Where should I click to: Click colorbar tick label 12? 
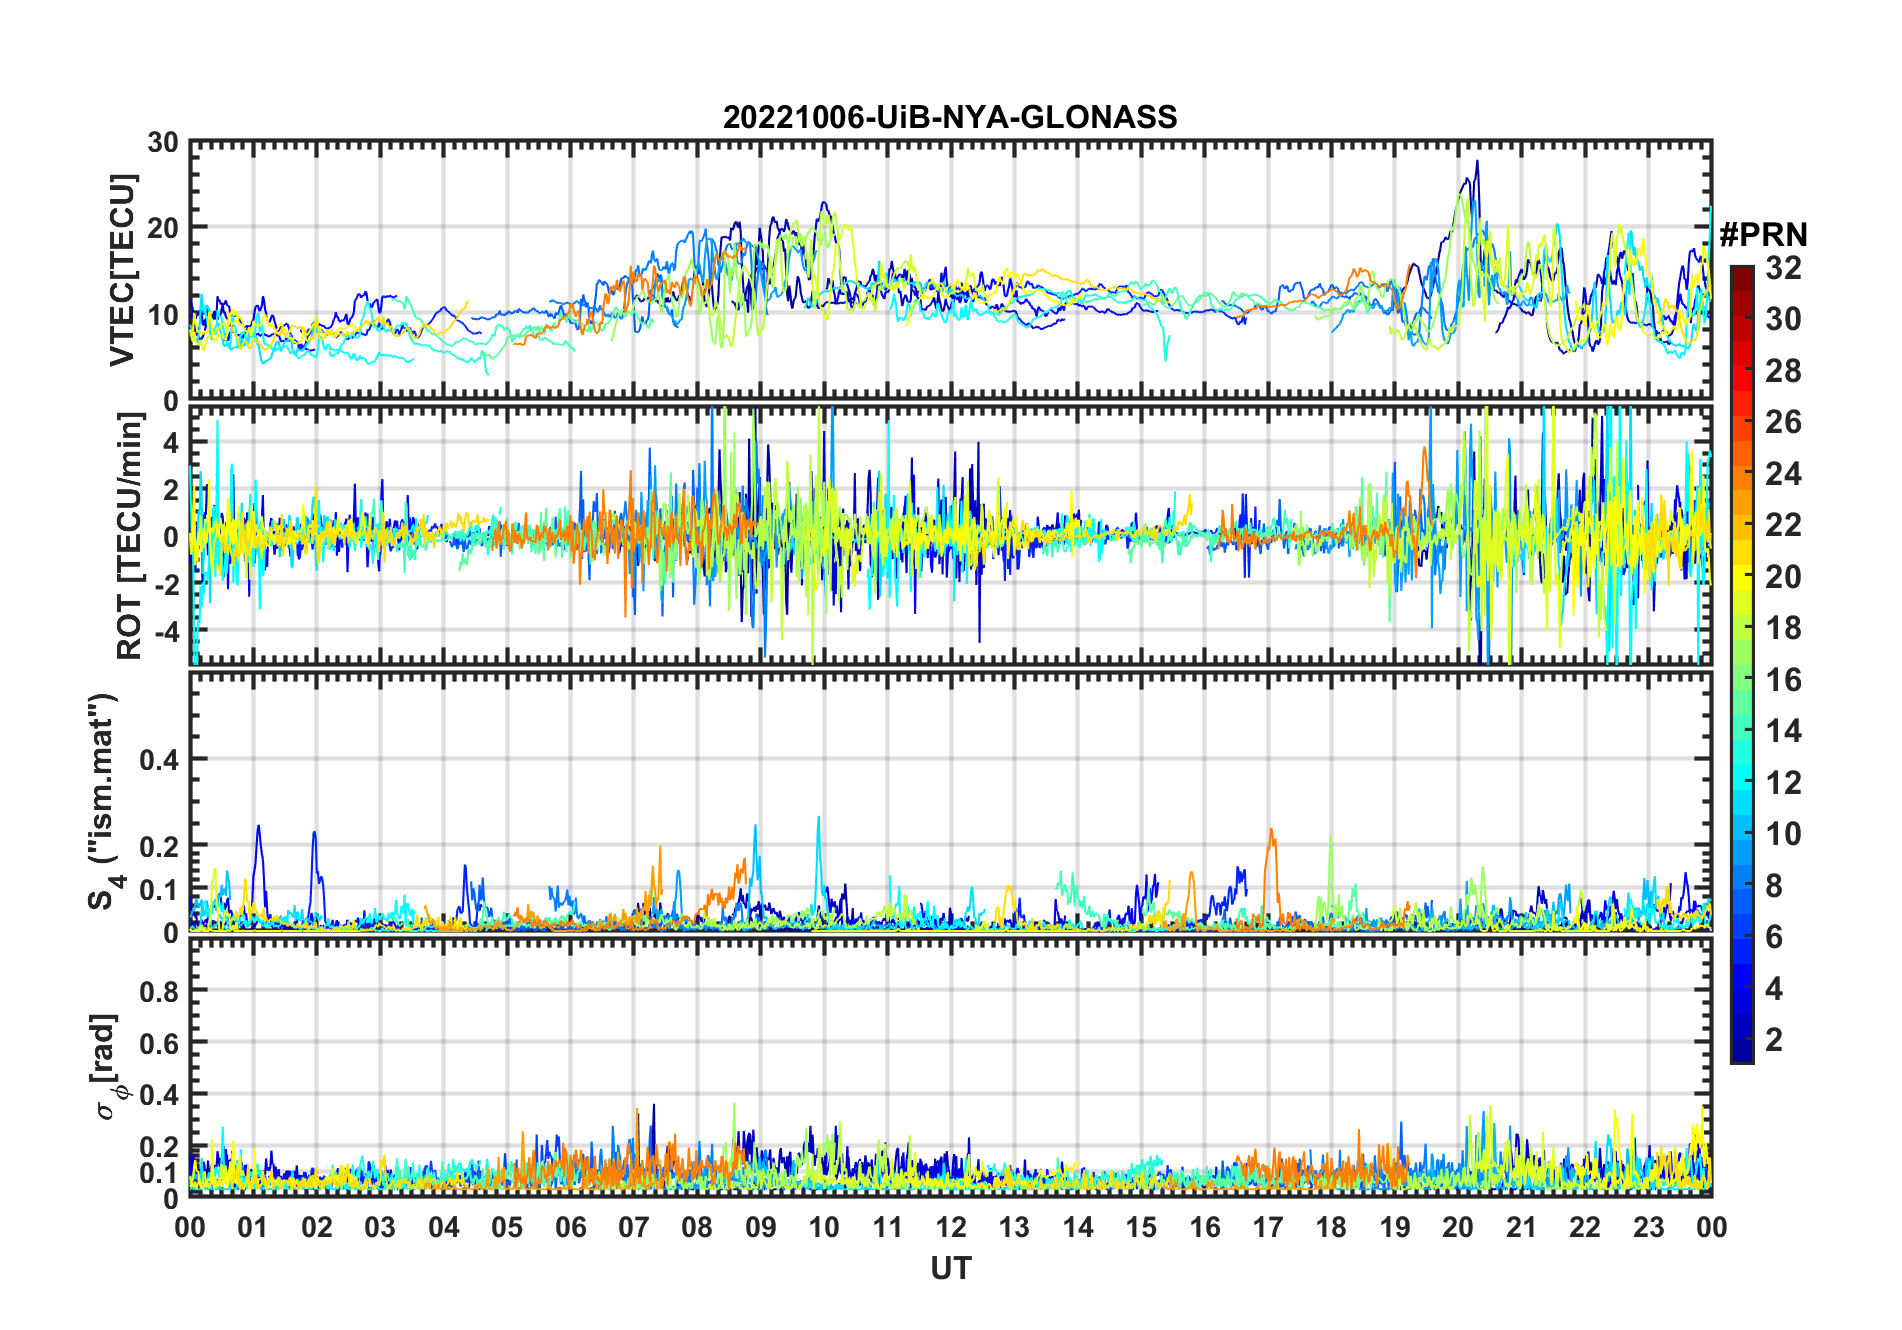point(1783,782)
